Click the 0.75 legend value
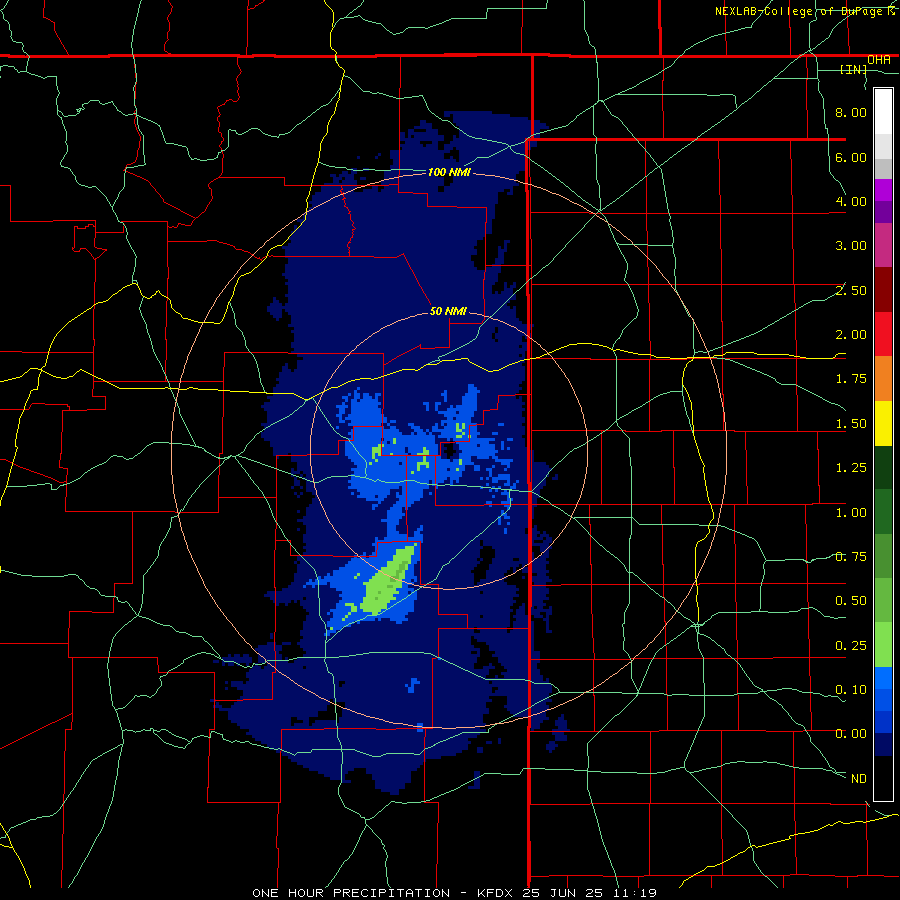 click(851, 557)
